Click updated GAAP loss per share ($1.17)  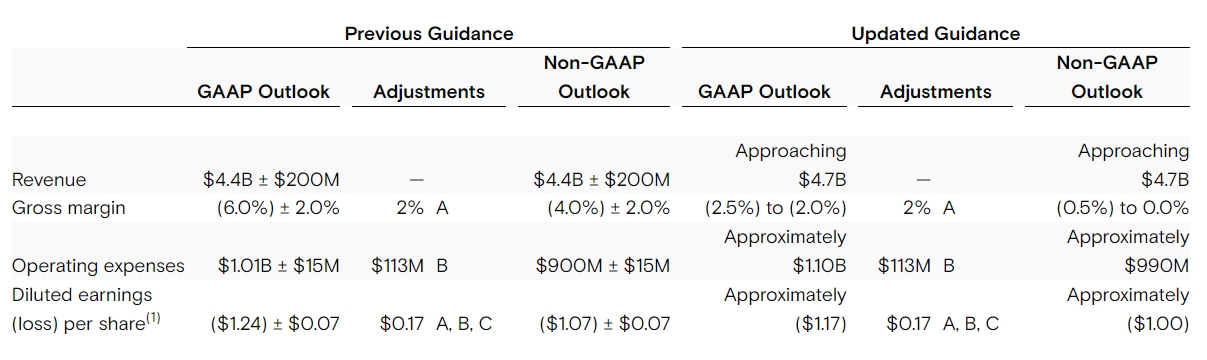point(819,324)
